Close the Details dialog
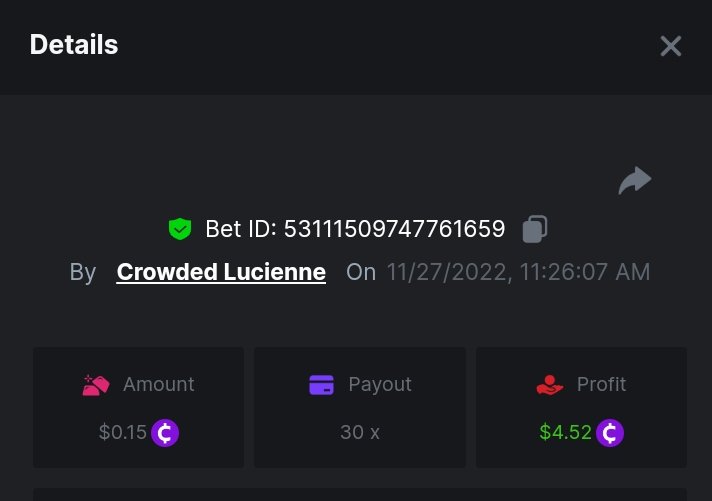Viewport: 712px width, 501px height. coord(670,46)
